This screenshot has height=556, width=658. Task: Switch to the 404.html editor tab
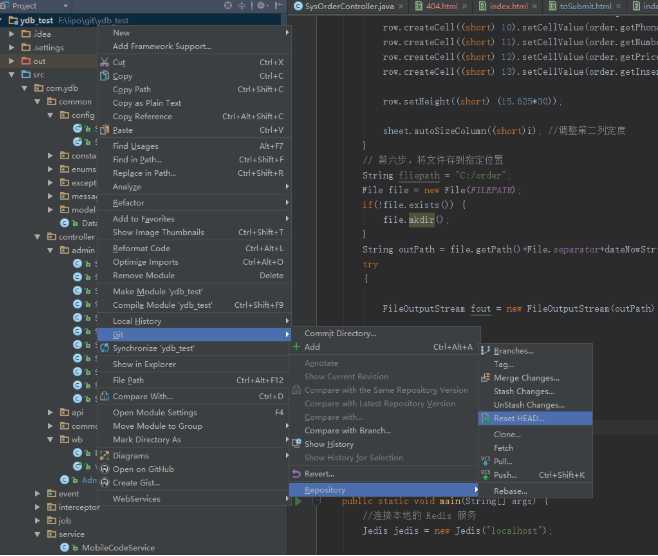point(441,6)
